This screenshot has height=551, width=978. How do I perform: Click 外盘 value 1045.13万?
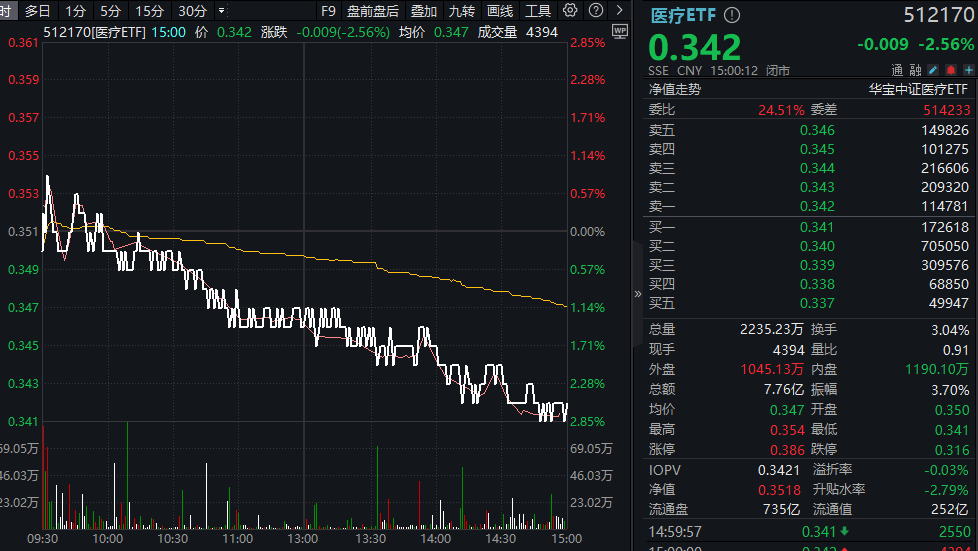[772, 369]
